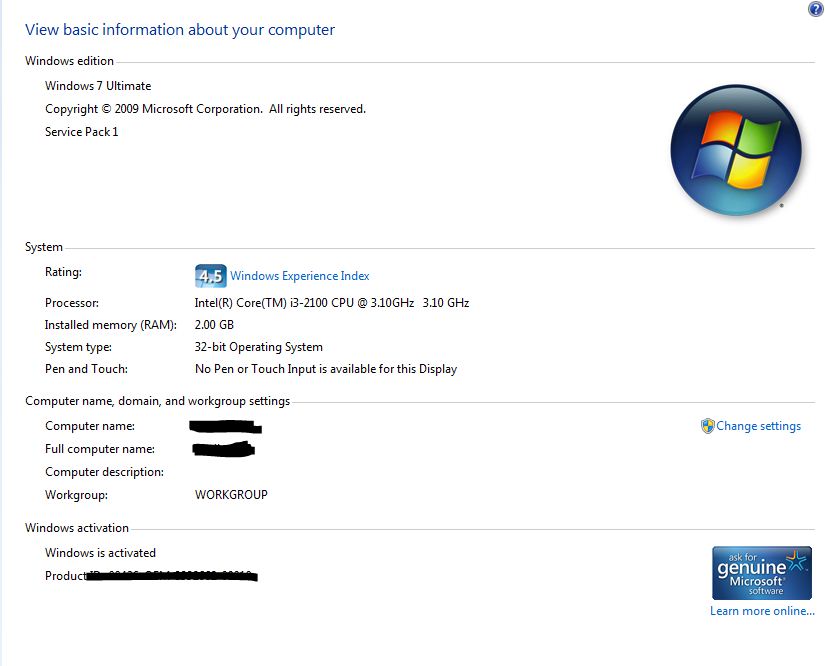
Task: Follow the Learn more online link
Action: point(762,611)
